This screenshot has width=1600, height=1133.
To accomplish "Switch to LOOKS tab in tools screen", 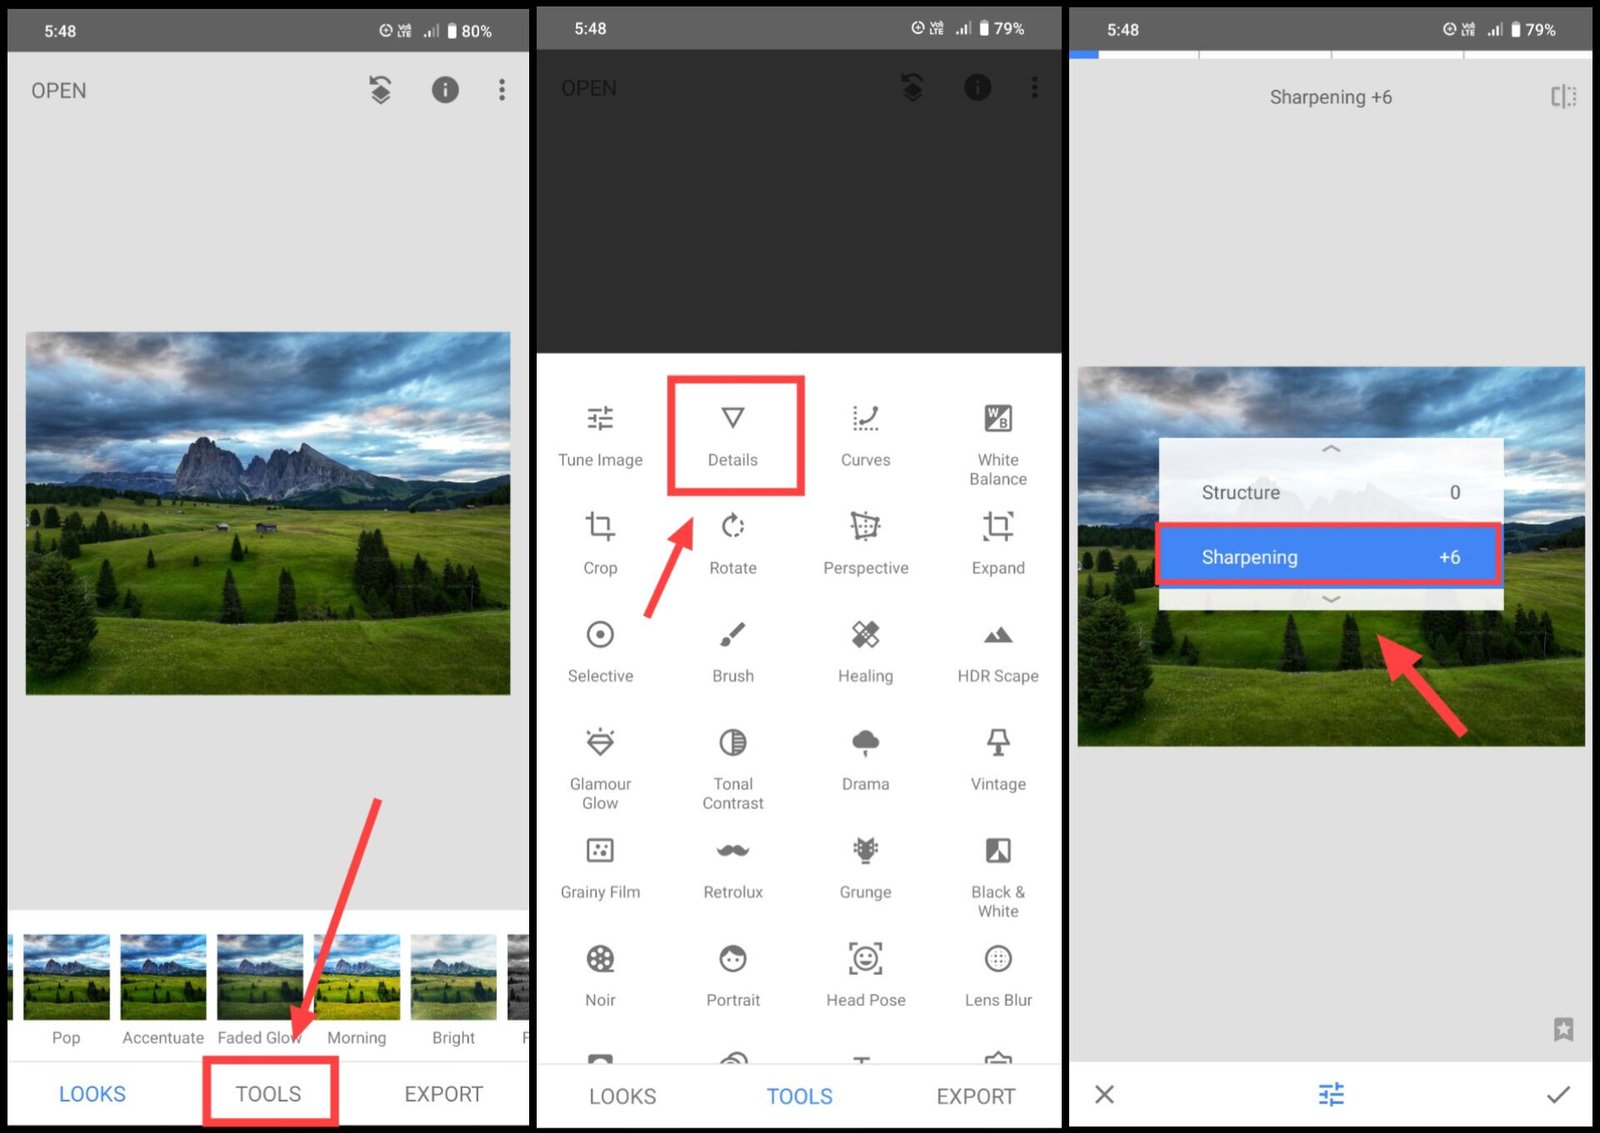I will tap(622, 1096).
